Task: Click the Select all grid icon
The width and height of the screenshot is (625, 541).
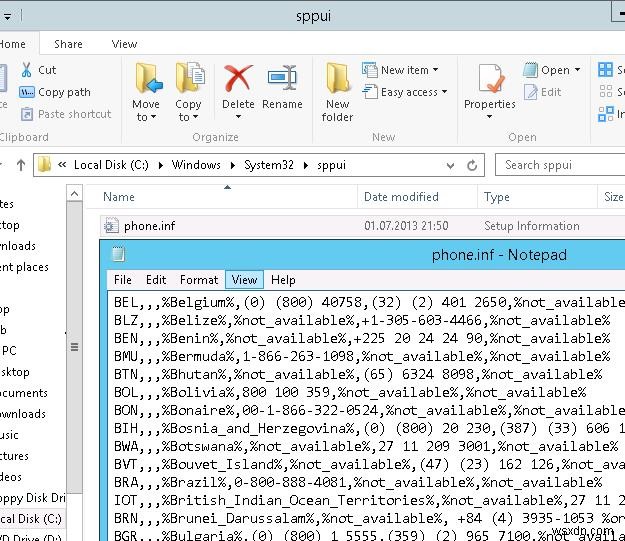Action: tap(605, 70)
